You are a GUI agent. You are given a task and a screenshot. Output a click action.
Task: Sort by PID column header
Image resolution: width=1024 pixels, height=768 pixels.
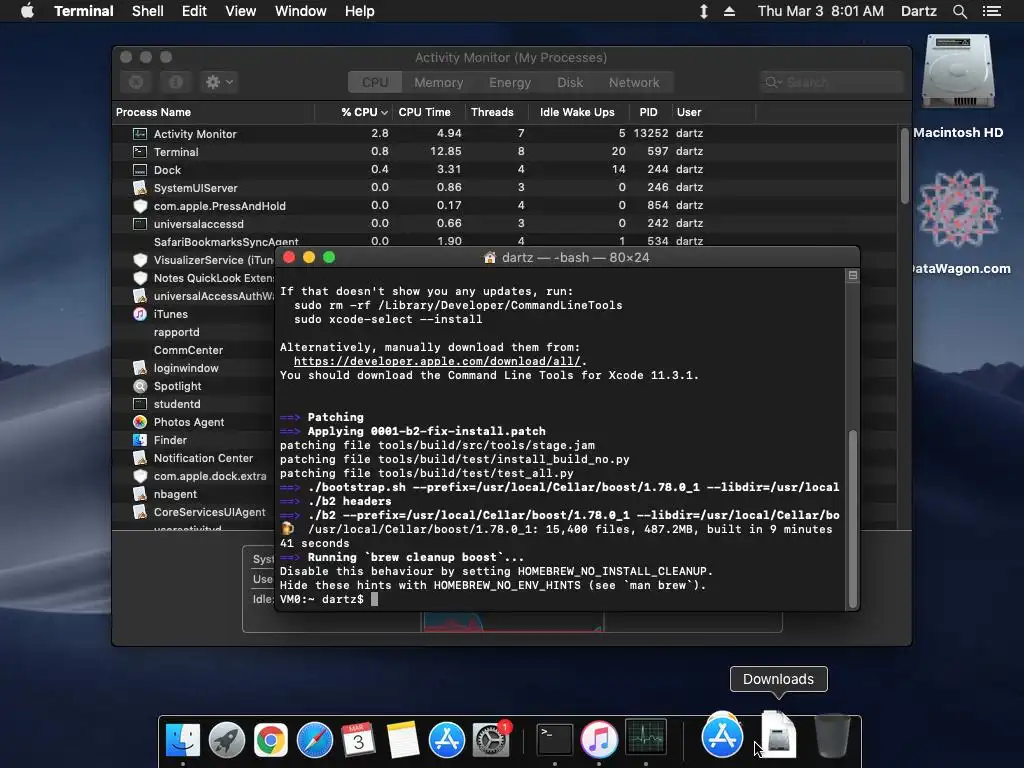coord(648,112)
